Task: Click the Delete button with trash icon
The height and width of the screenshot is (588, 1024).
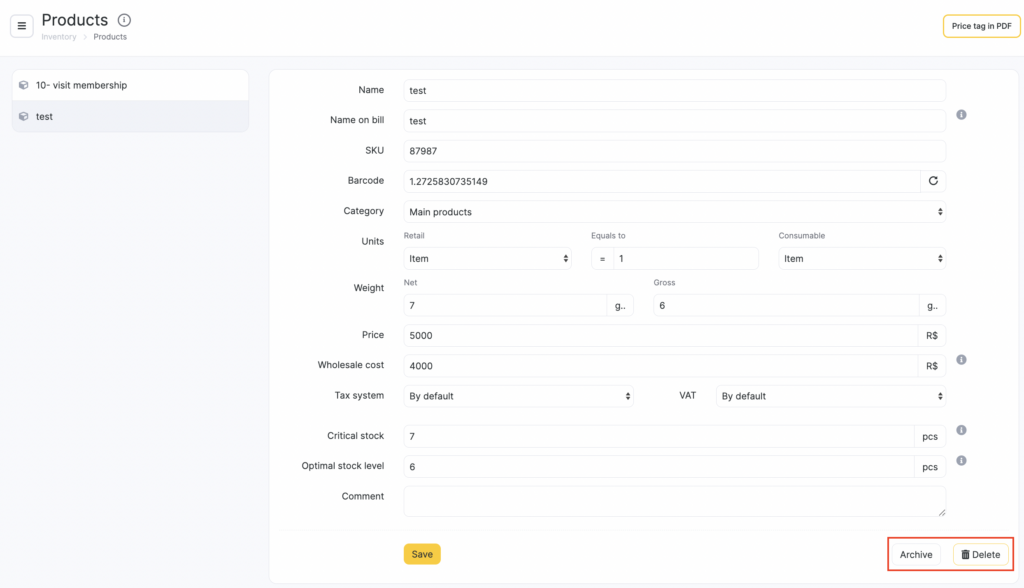Action: click(980, 555)
